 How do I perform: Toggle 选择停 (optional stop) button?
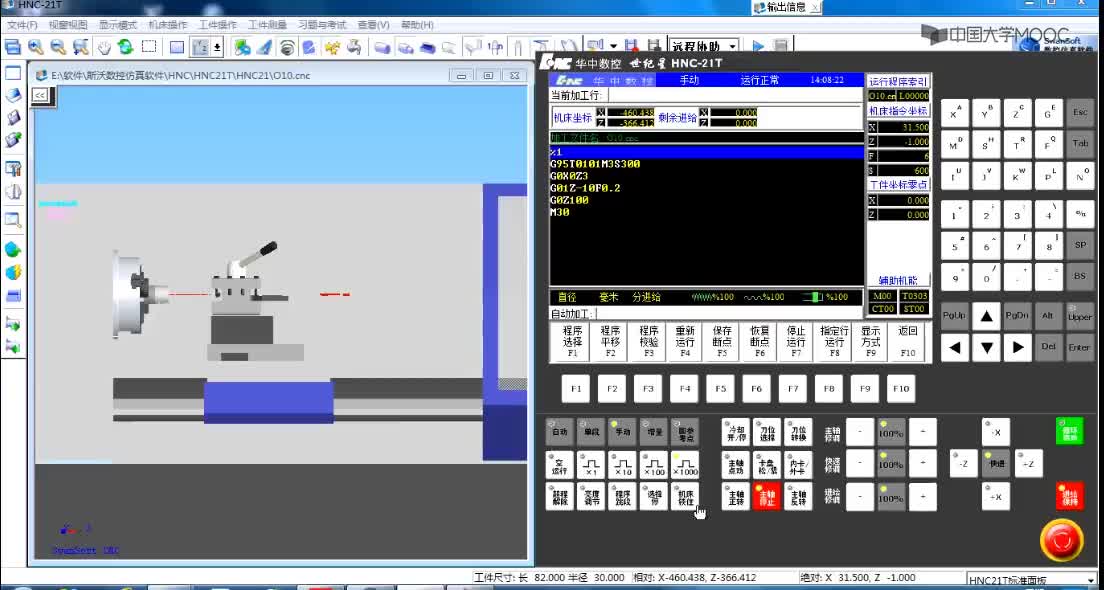(x=654, y=496)
